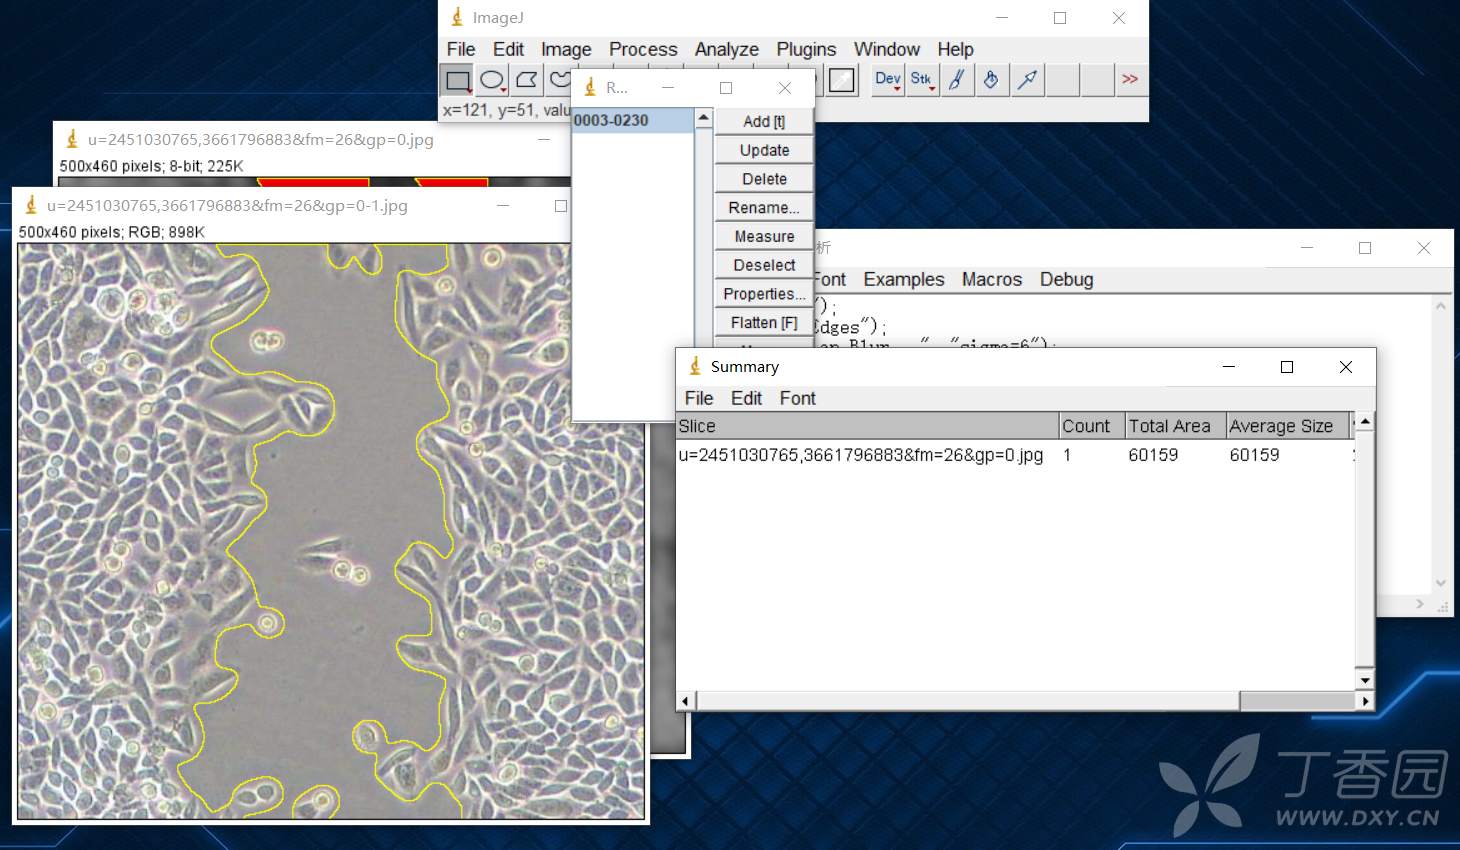Select Average Size value 60159
The image size is (1460, 850).
pos(1254,455)
